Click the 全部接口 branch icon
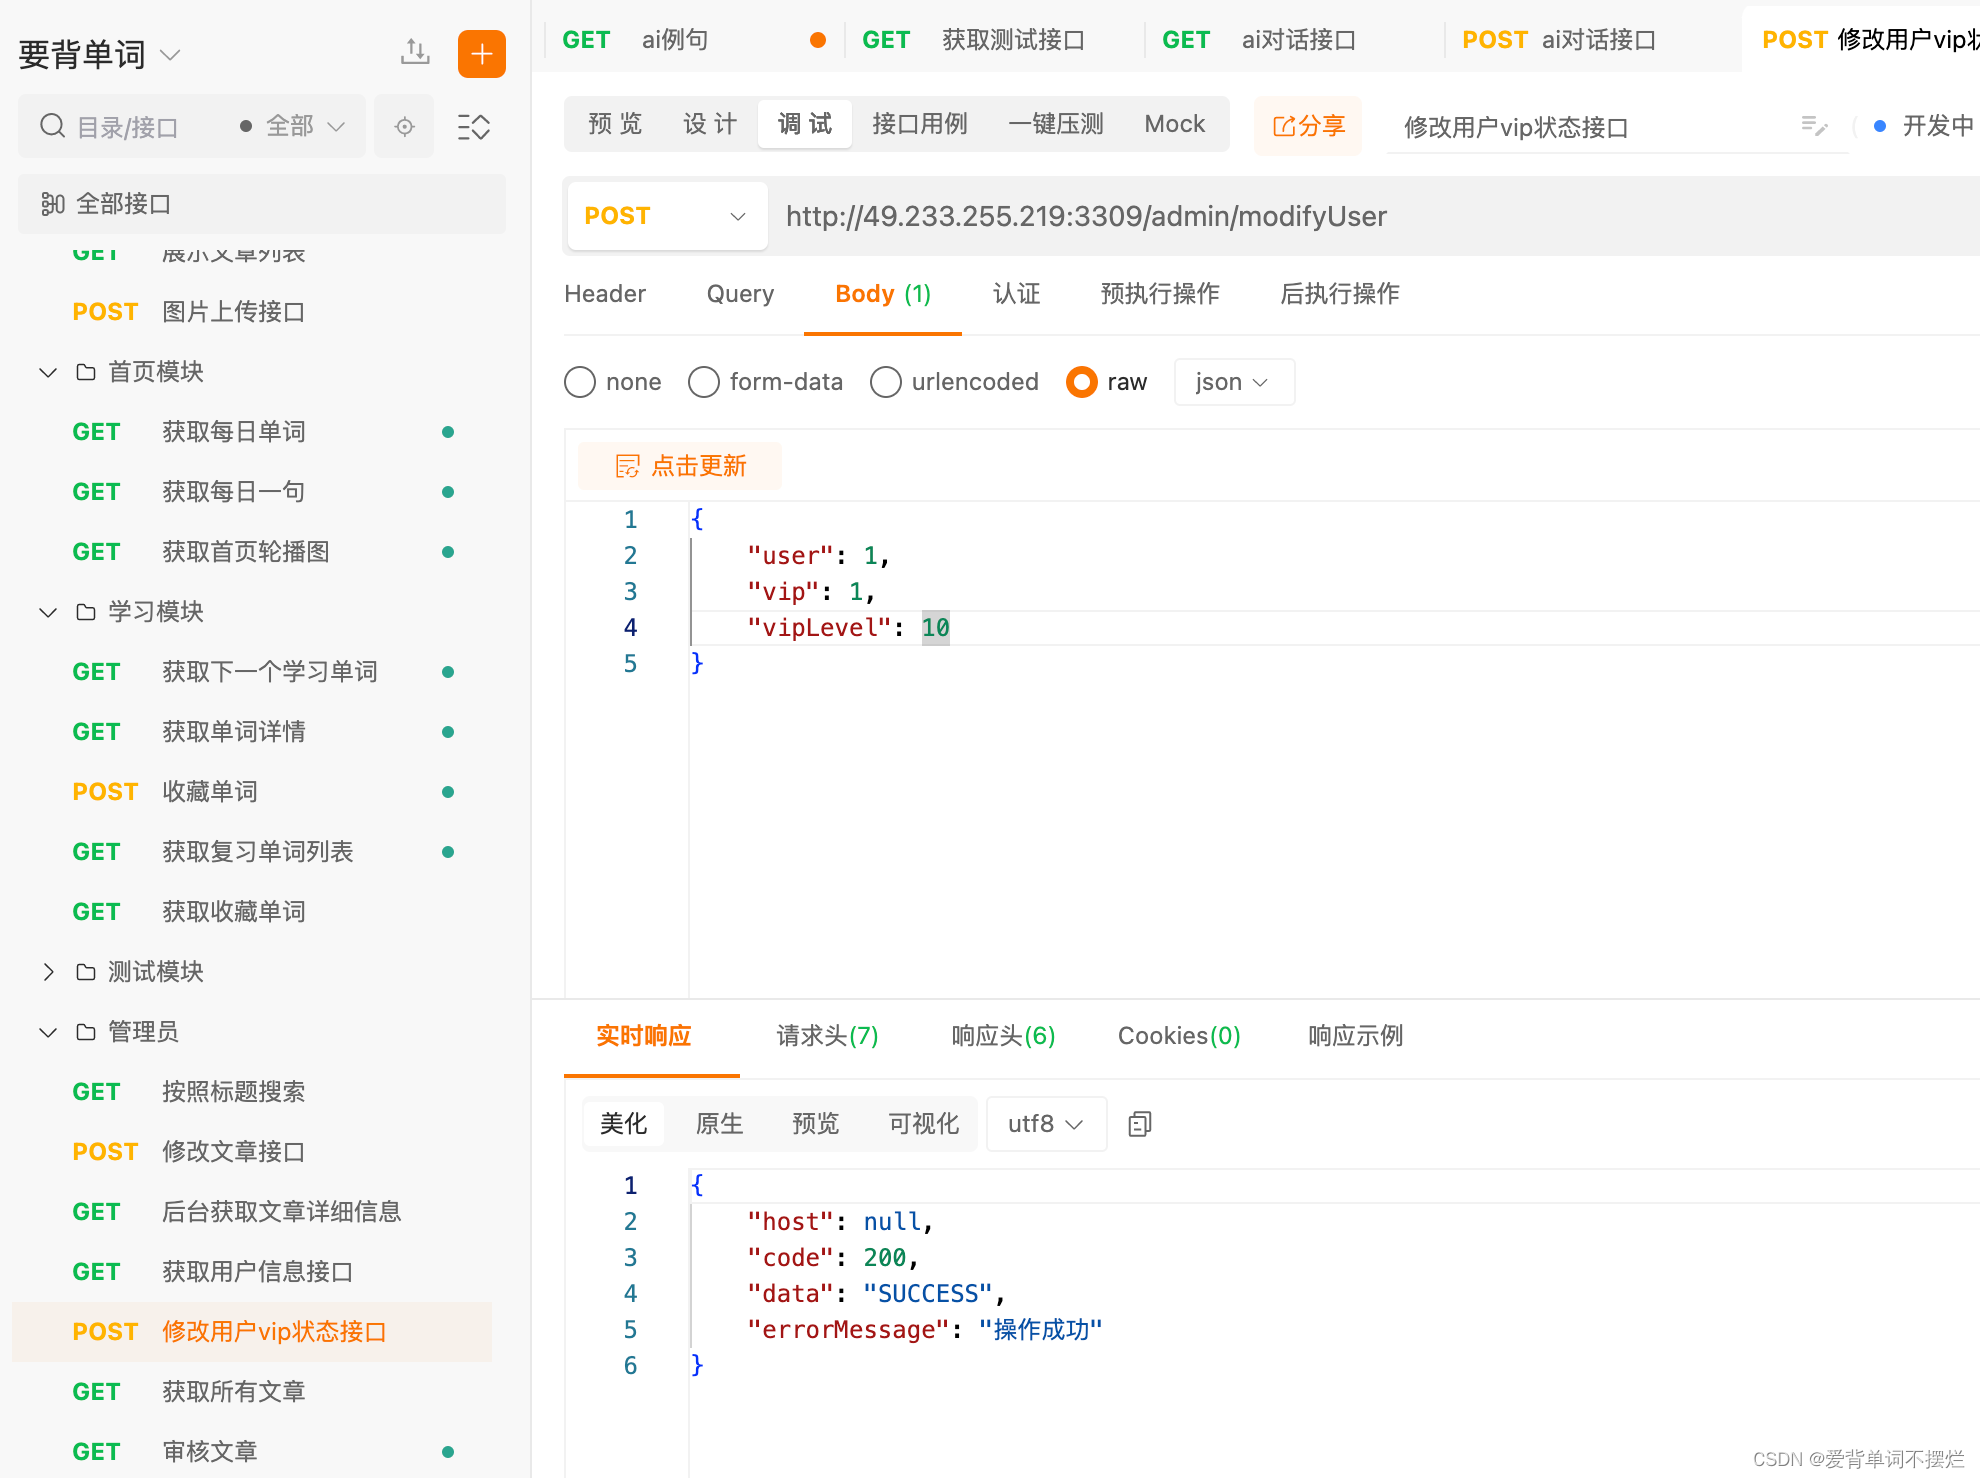 [x=52, y=204]
